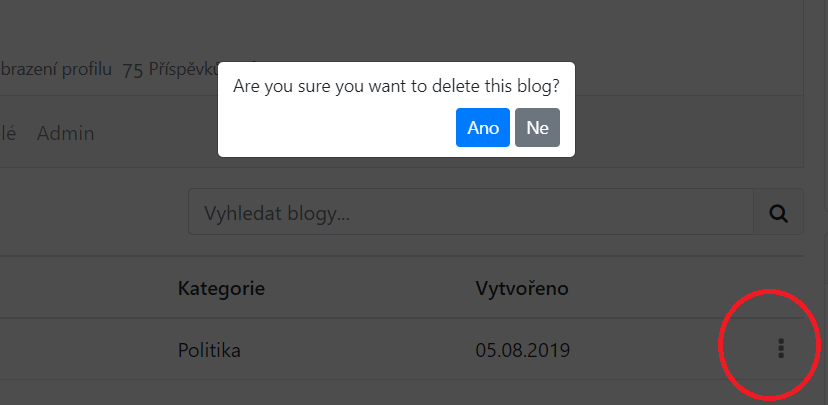Open the three-dot actions menu for the blog
Viewport: 828px width, 405px height.
tap(781, 349)
